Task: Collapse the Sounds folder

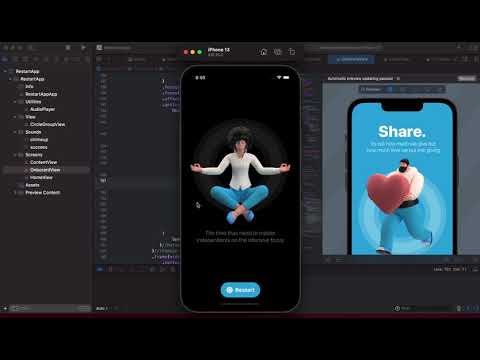Action: (x=15, y=132)
